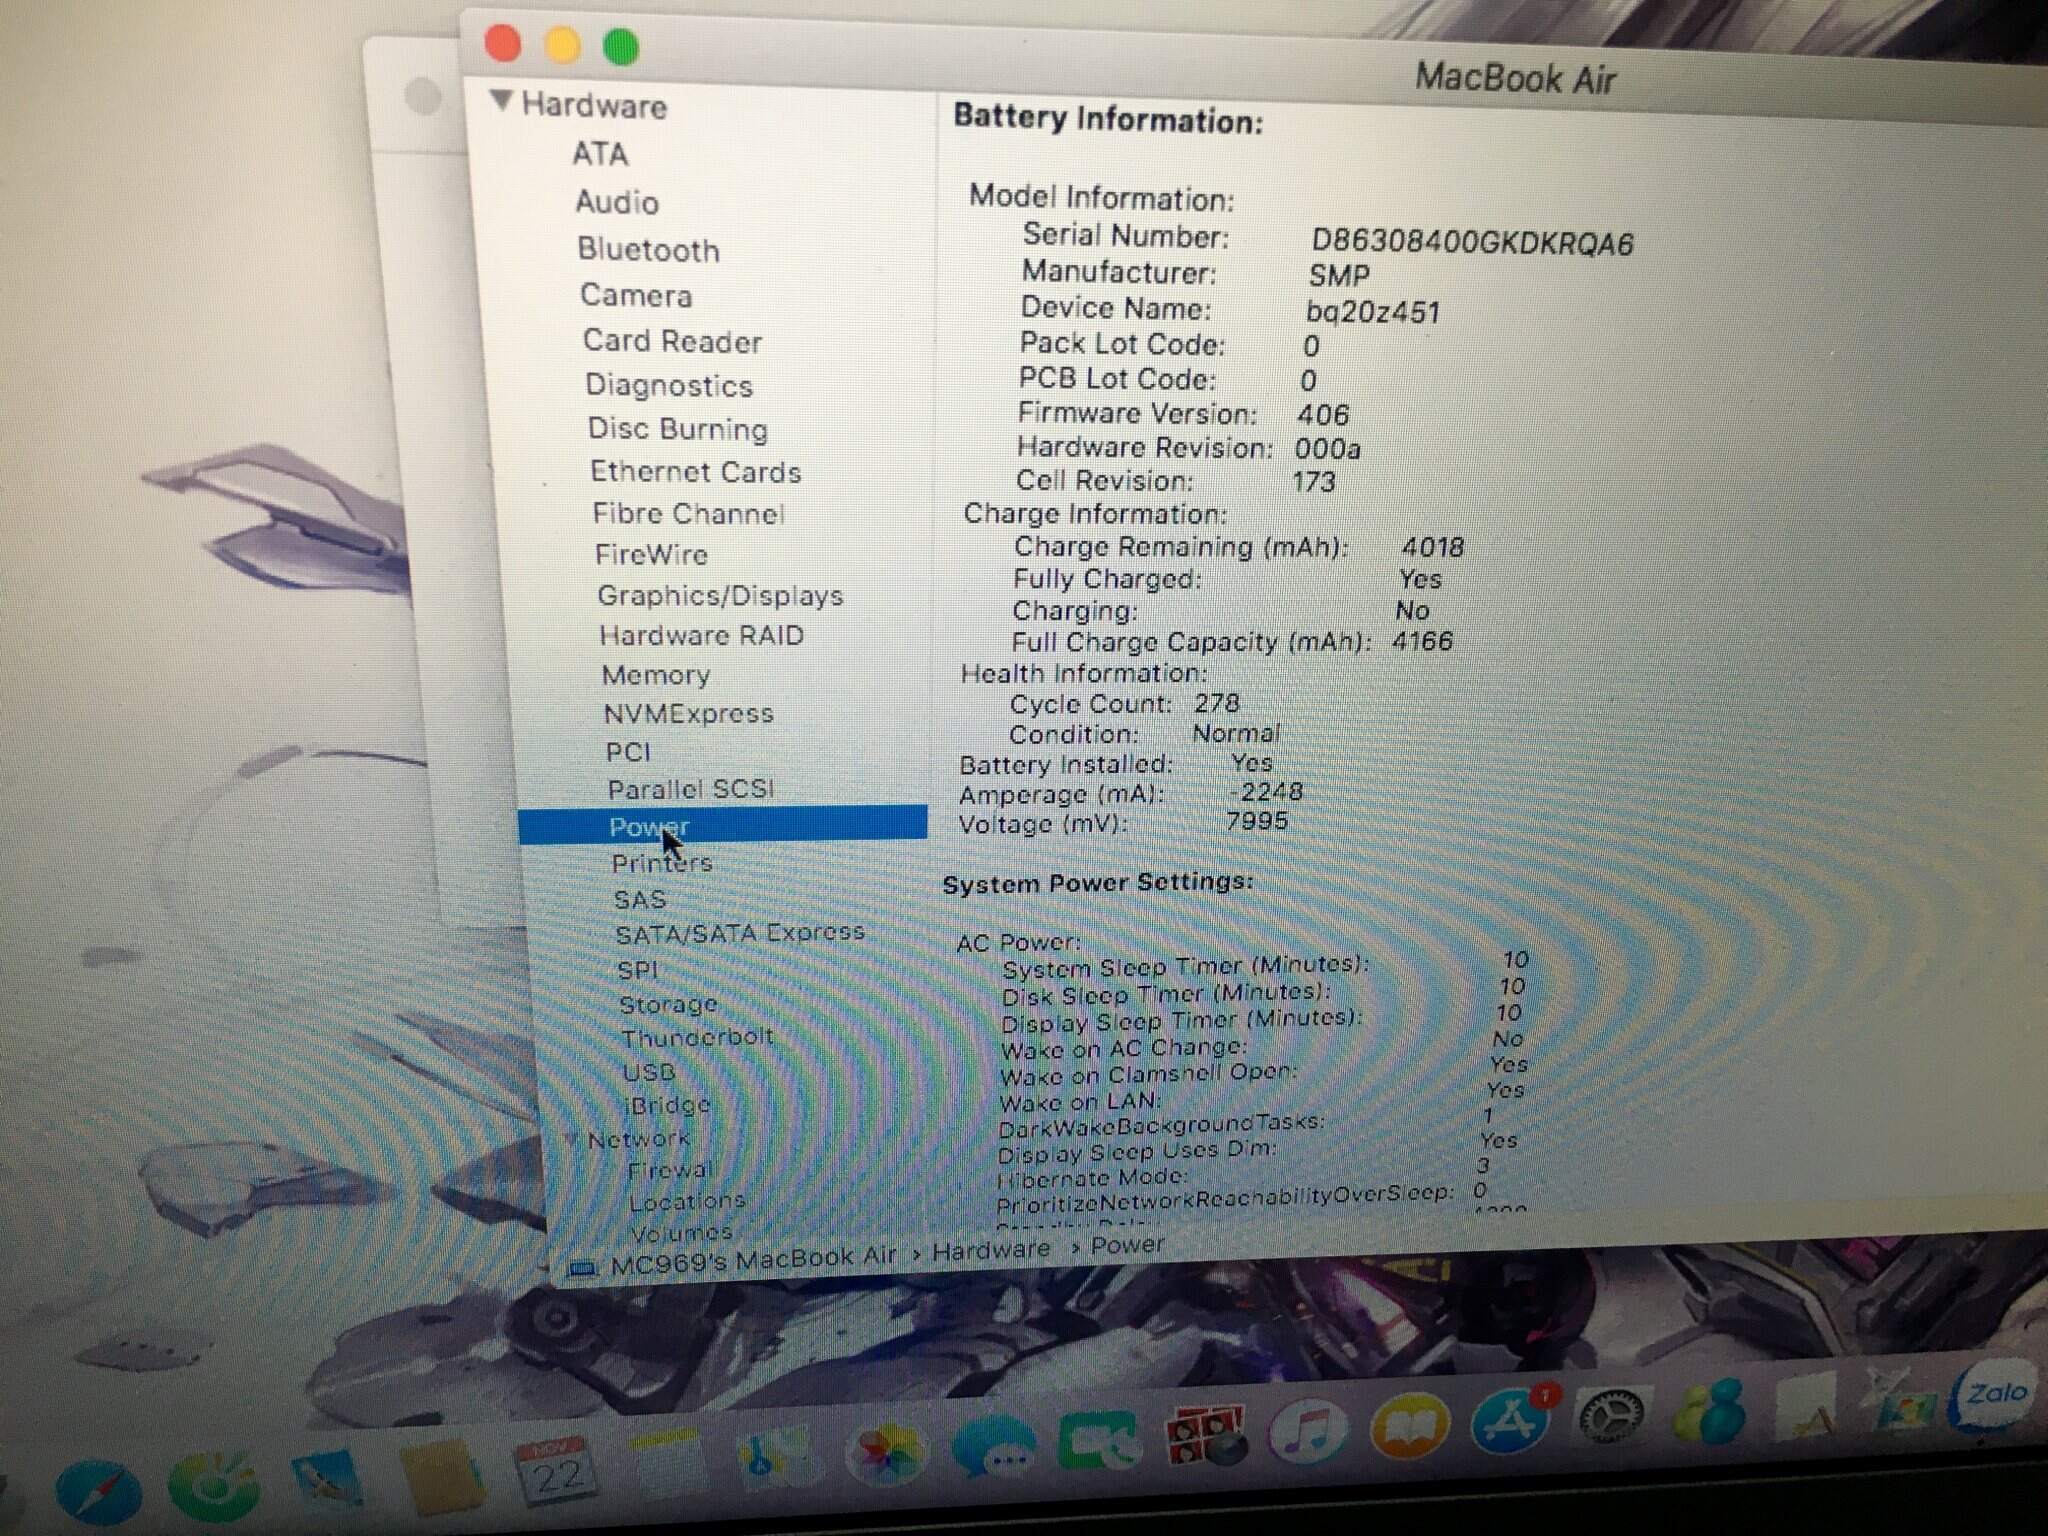Open iBooks orange book dock icon
This screenshot has height=1536, width=2048.
point(1408,1426)
